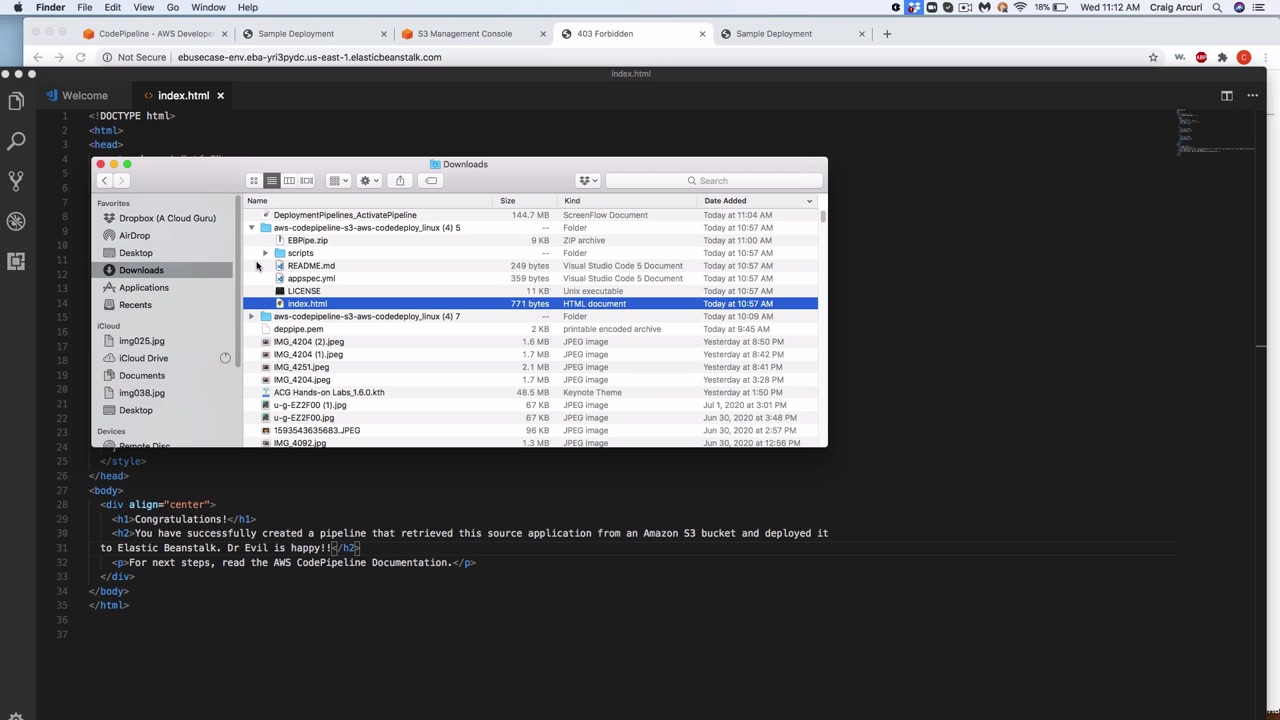Open Dropbox dropdown in Finder toolbar
Screen dimensions: 1280x720
[x=588, y=181]
